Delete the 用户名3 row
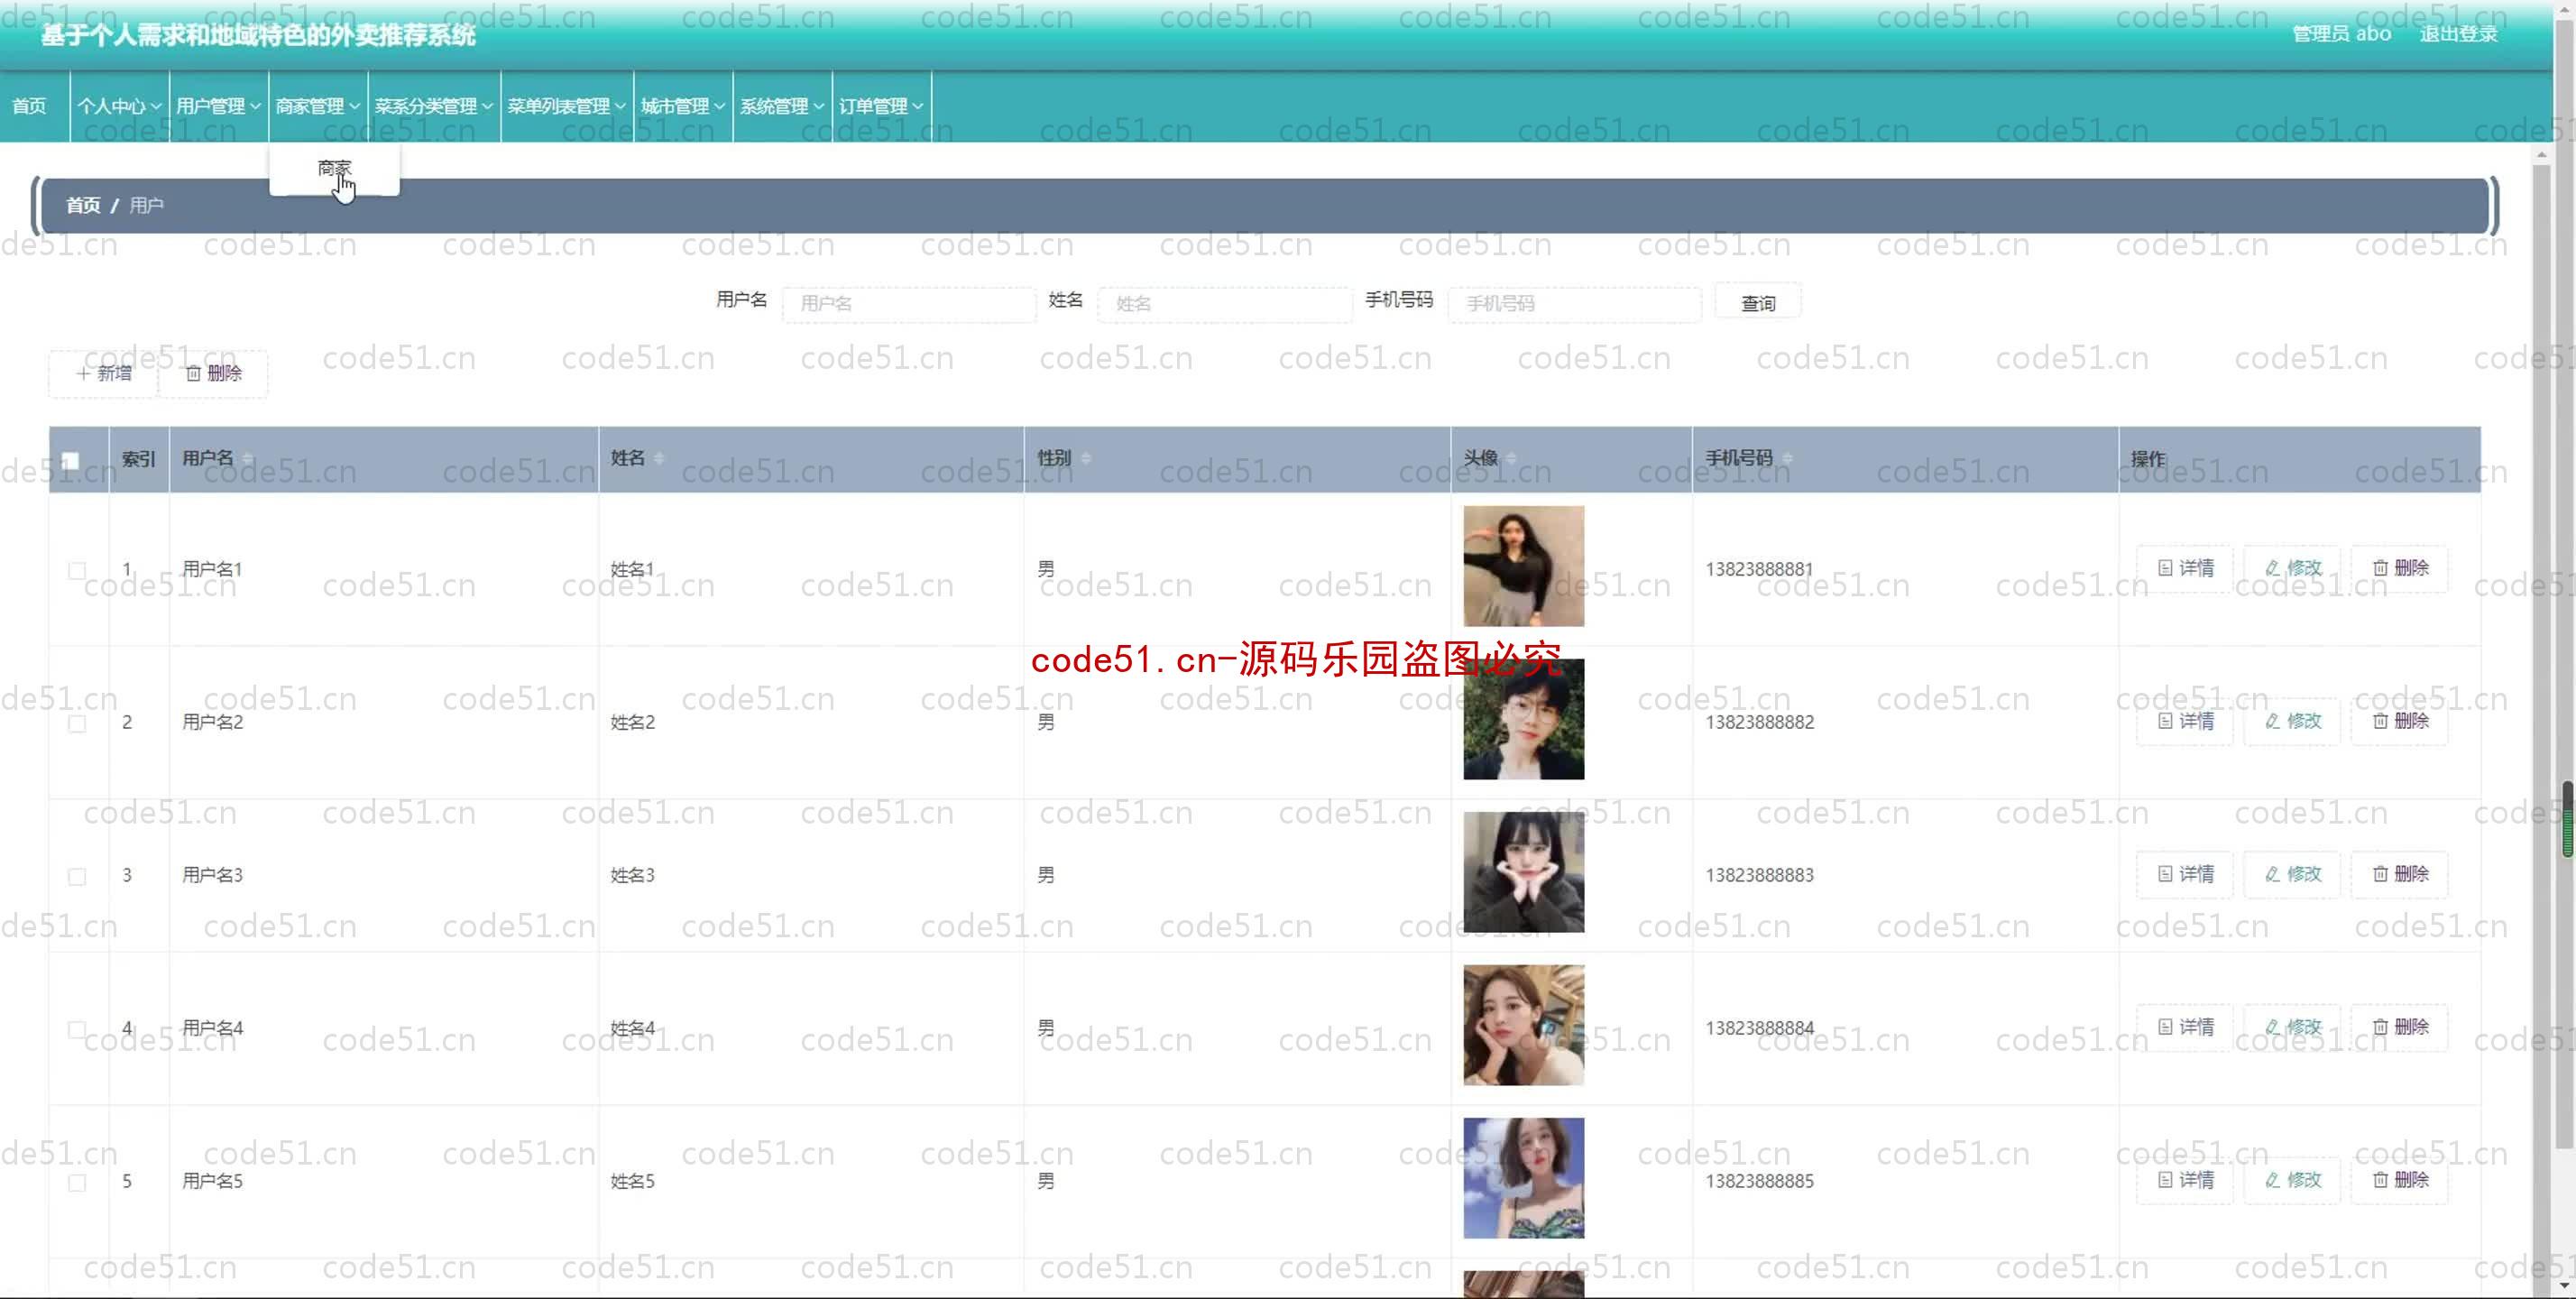Image resolution: width=2576 pixels, height=1299 pixels. pyautogui.click(x=2400, y=874)
